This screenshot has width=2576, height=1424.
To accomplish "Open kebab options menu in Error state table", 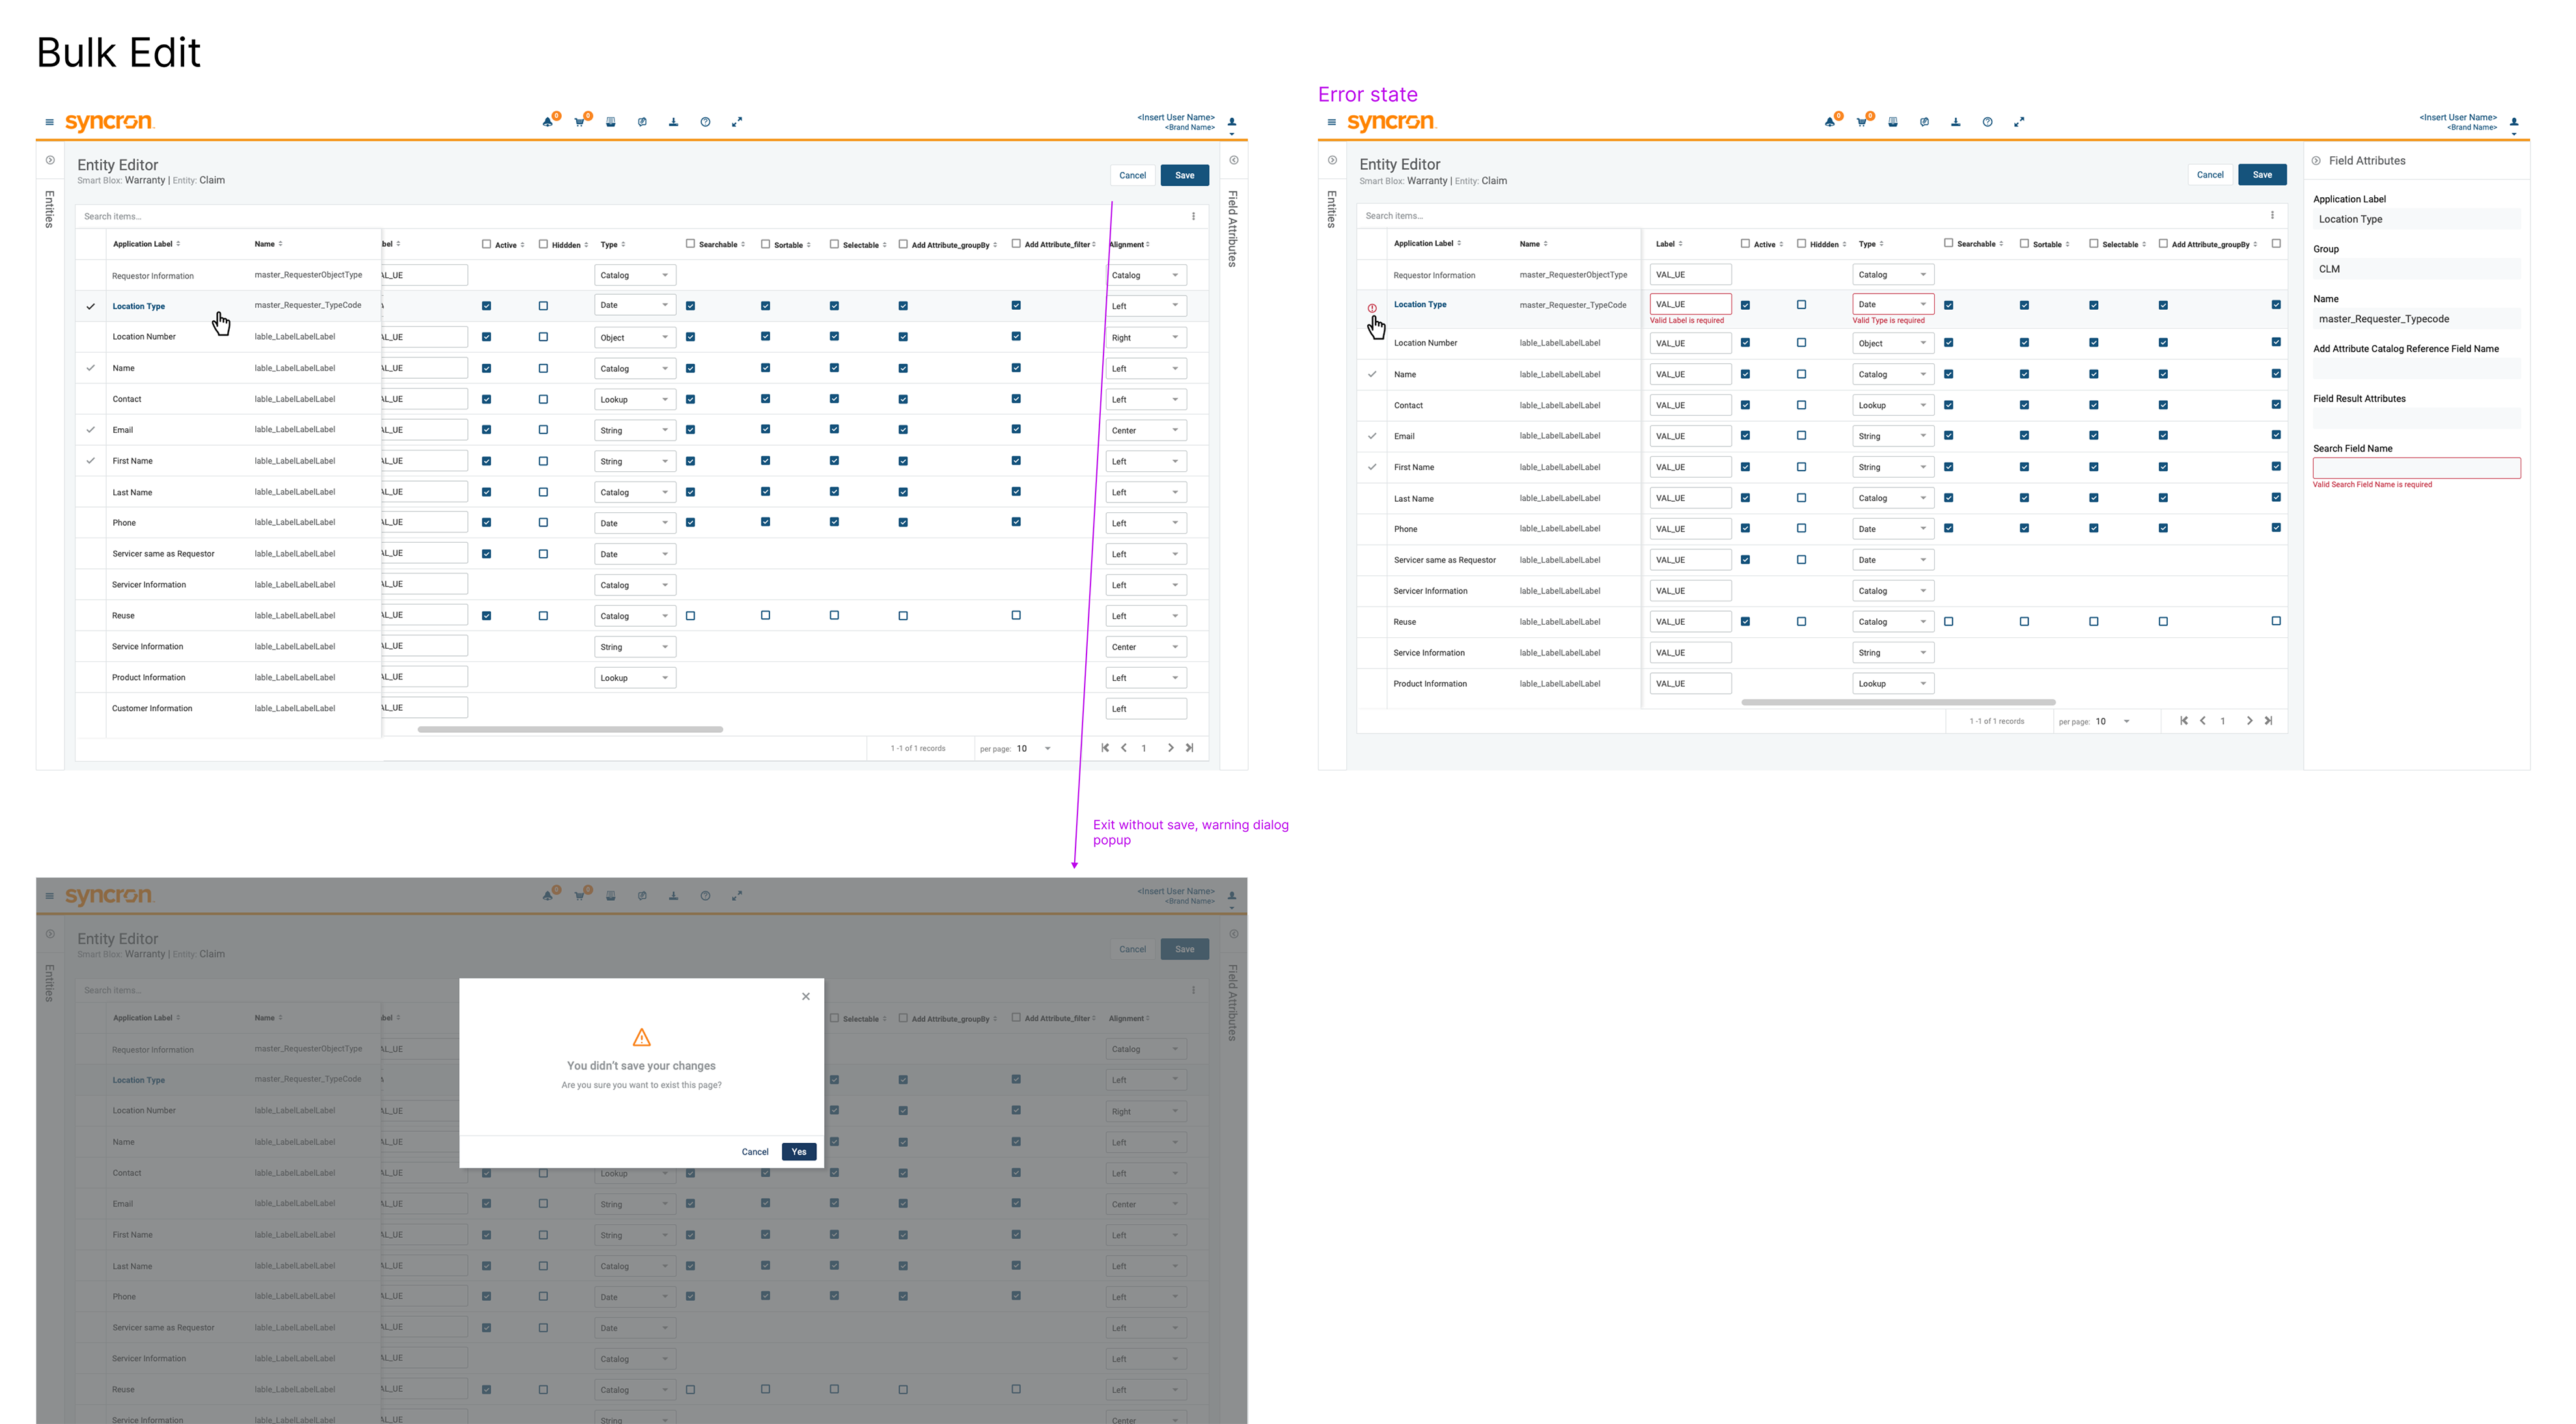I will 2272,215.
